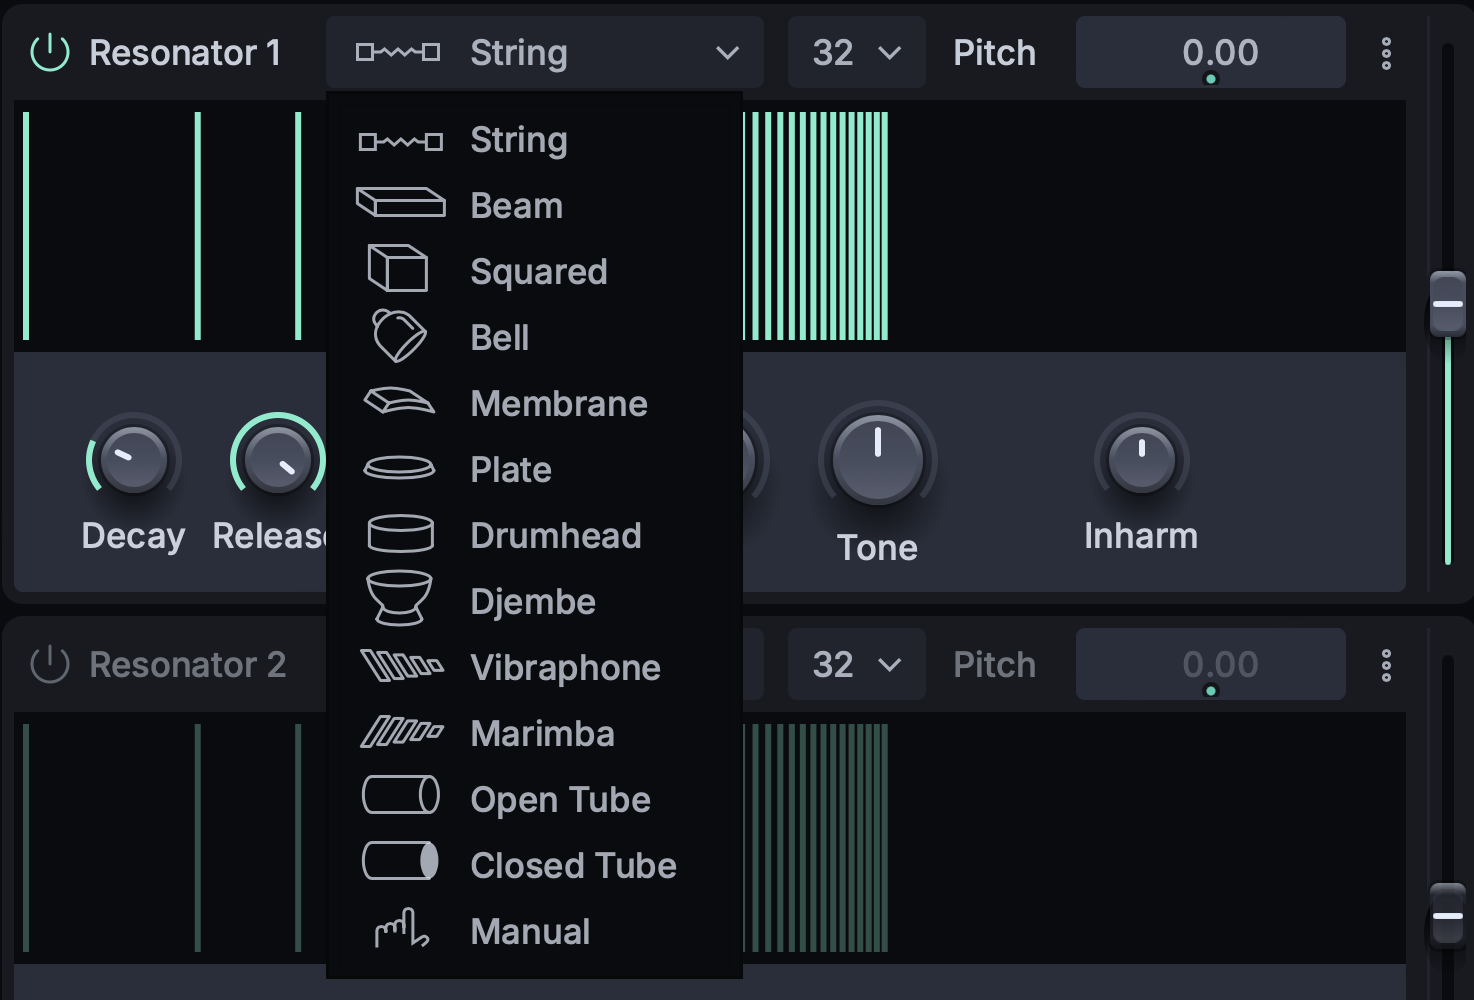The width and height of the screenshot is (1474, 1000).
Task: Choose the Beam resonator icon
Action: (x=400, y=203)
